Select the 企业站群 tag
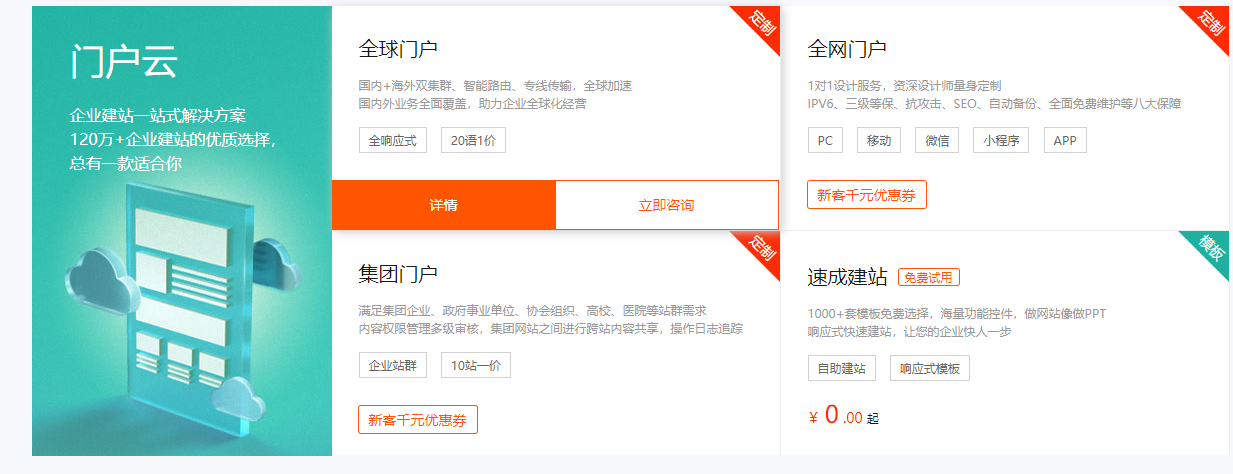This screenshot has height=474, width=1233. pyautogui.click(x=393, y=365)
